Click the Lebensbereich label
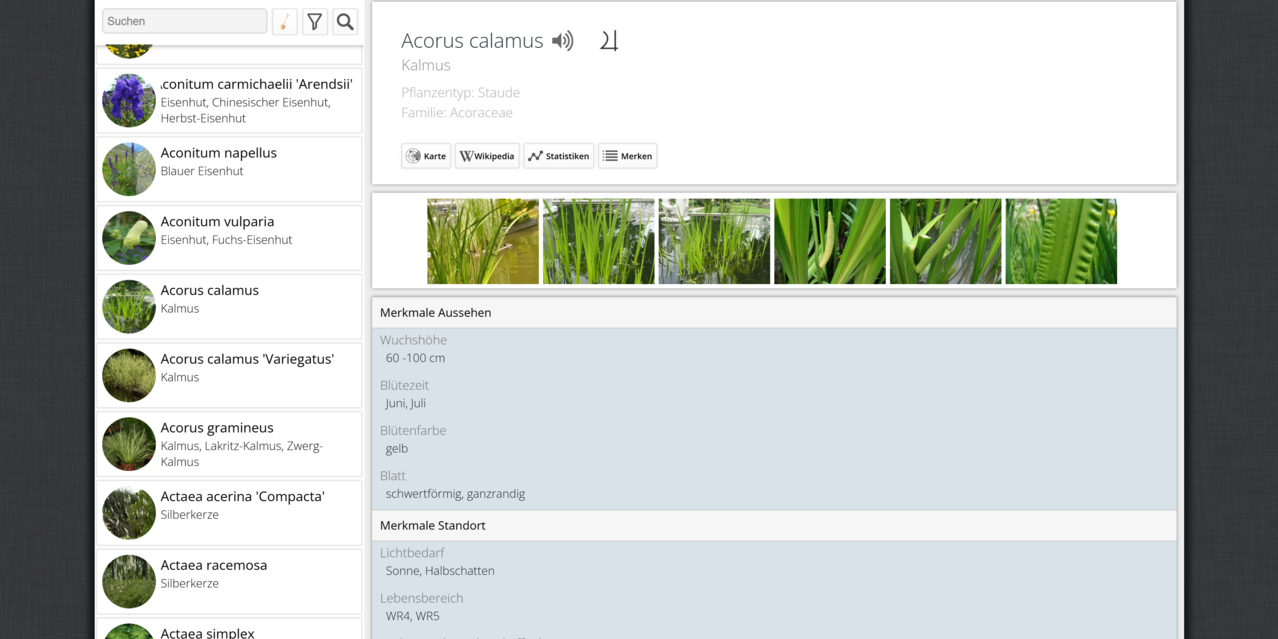The height and width of the screenshot is (639, 1278). 422,598
